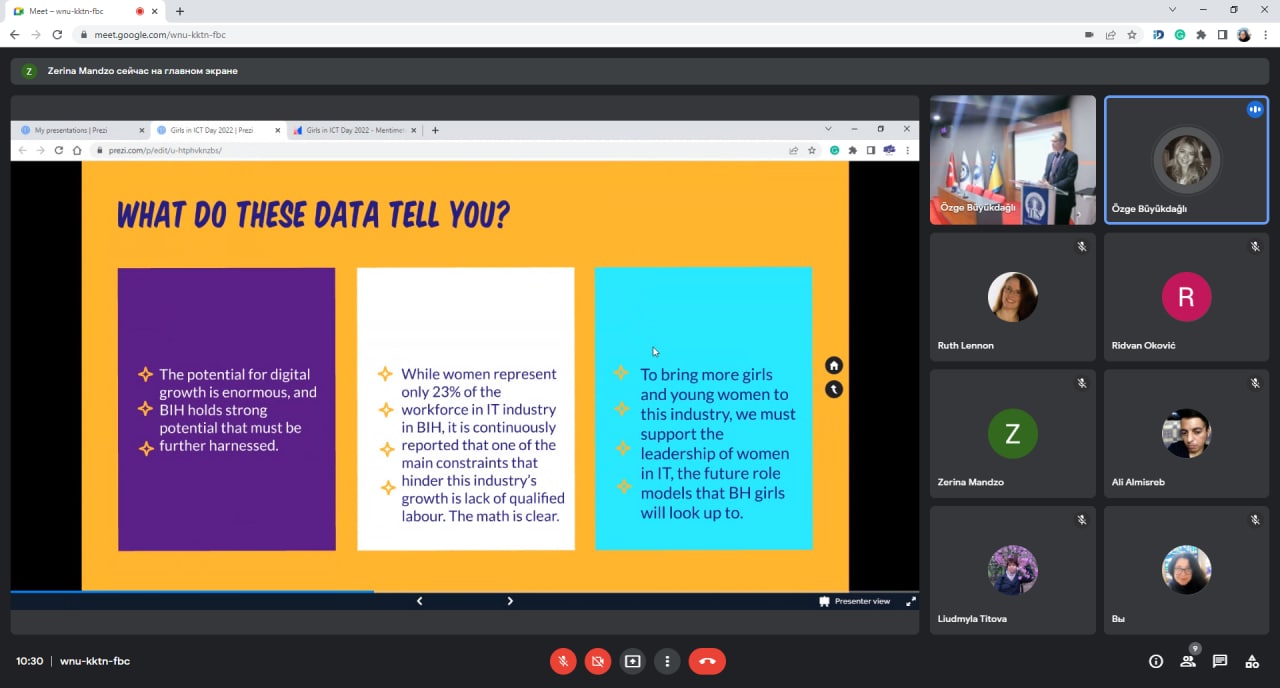This screenshot has width=1280, height=688.
Task: Bookmark this page with the star icon
Action: coord(1132,34)
